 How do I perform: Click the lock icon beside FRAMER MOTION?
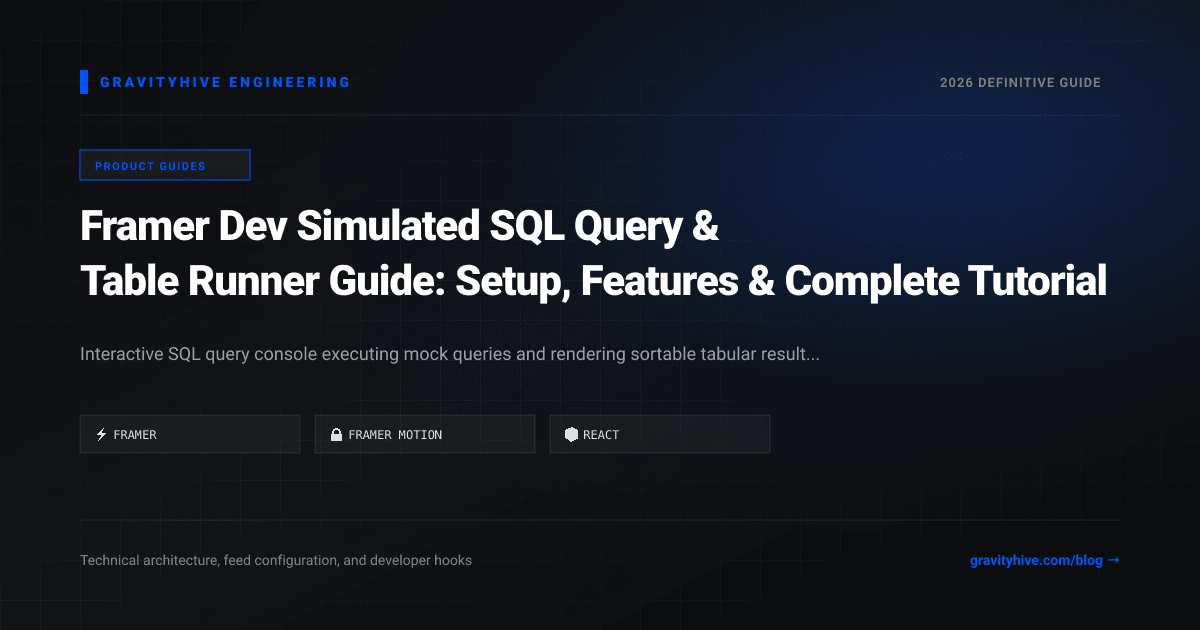pyautogui.click(x=336, y=435)
